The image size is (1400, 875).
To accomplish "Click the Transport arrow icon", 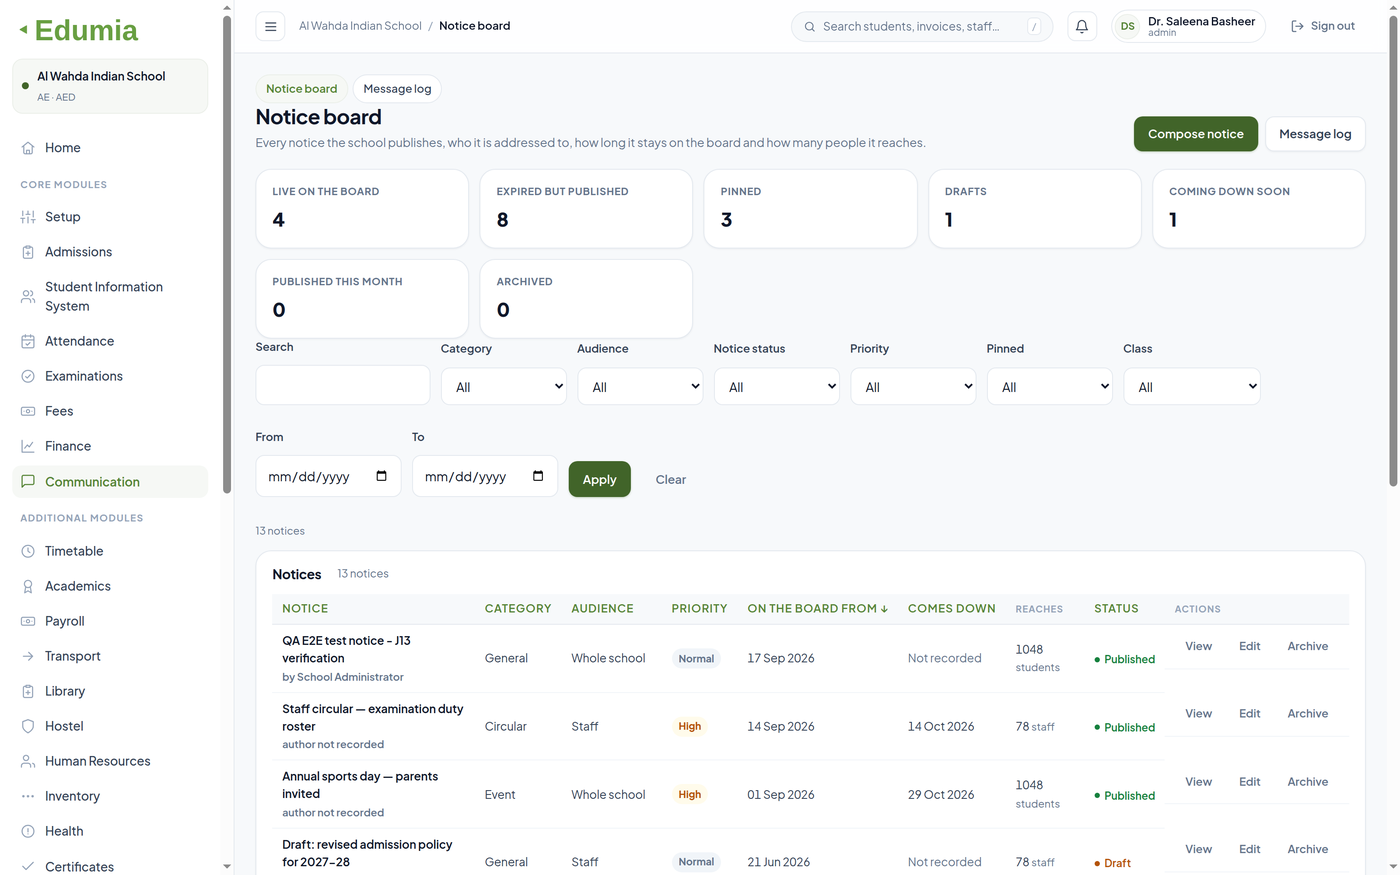I will [x=28, y=656].
